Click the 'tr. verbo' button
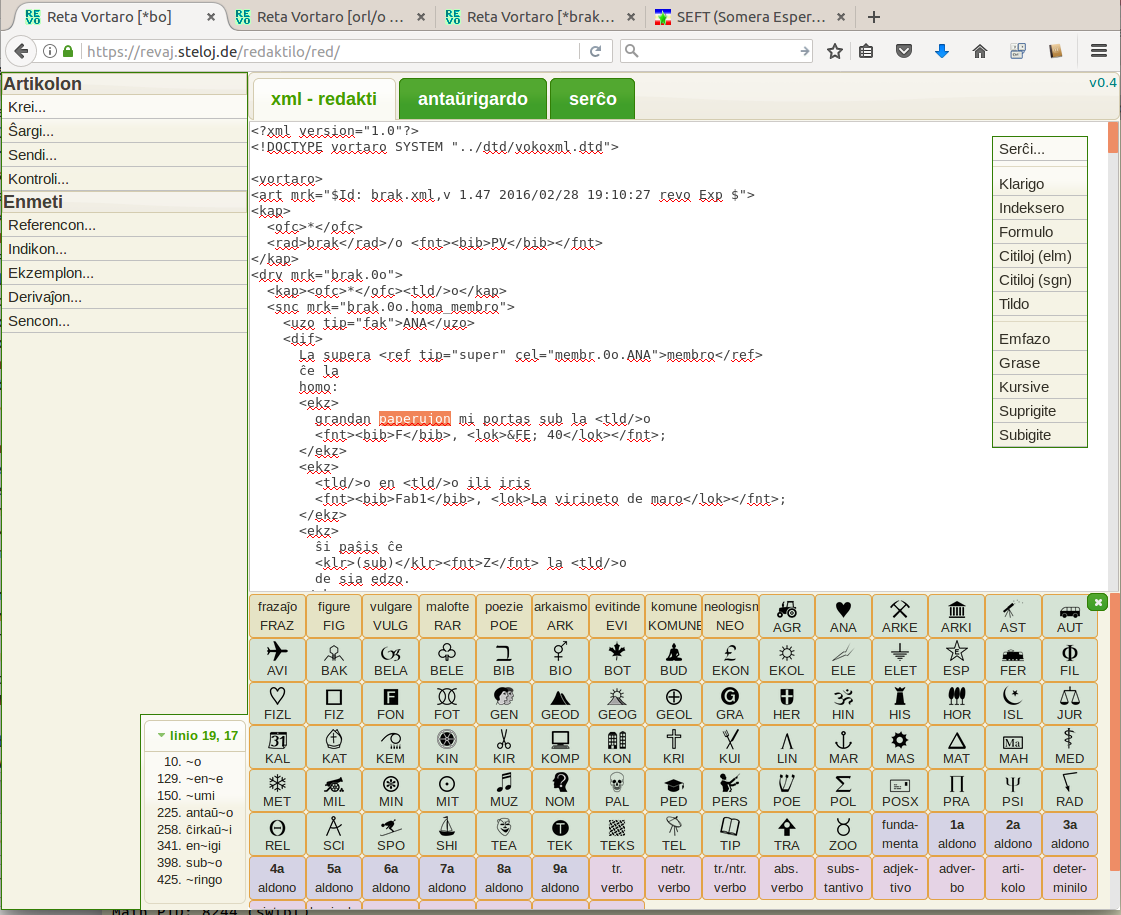1121x915 pixels. click(617, 878)
